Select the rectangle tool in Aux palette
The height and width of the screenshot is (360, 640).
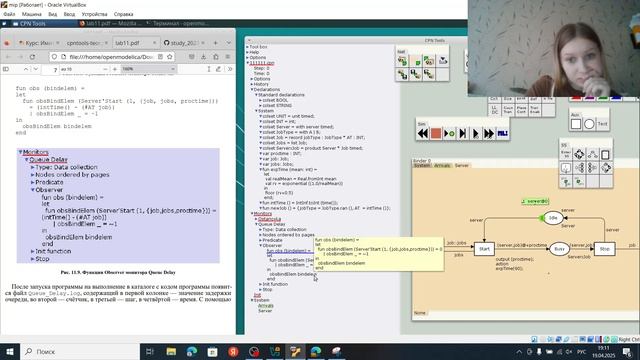(576, 124)
